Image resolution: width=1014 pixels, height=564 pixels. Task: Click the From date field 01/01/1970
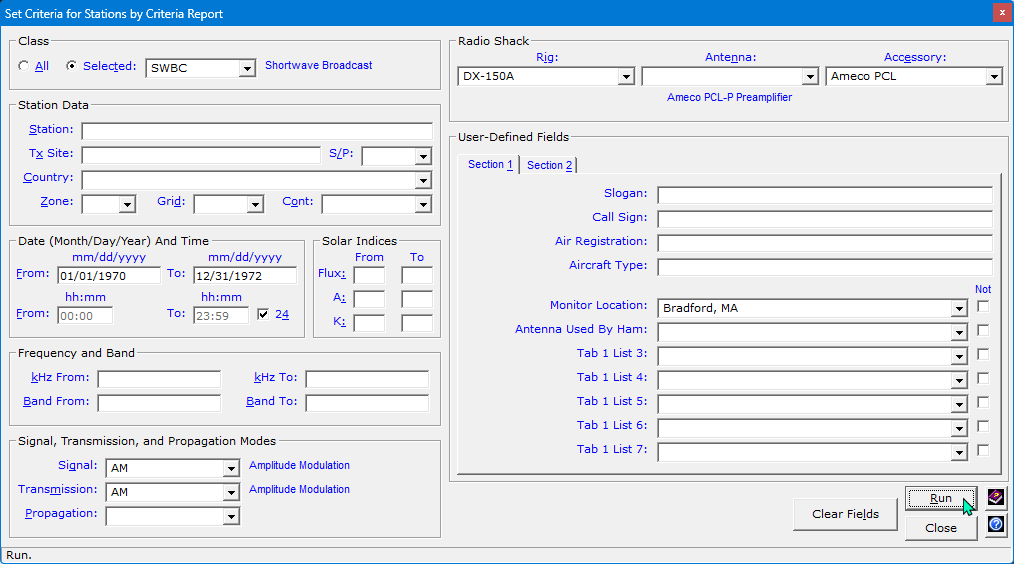point(108,275)
